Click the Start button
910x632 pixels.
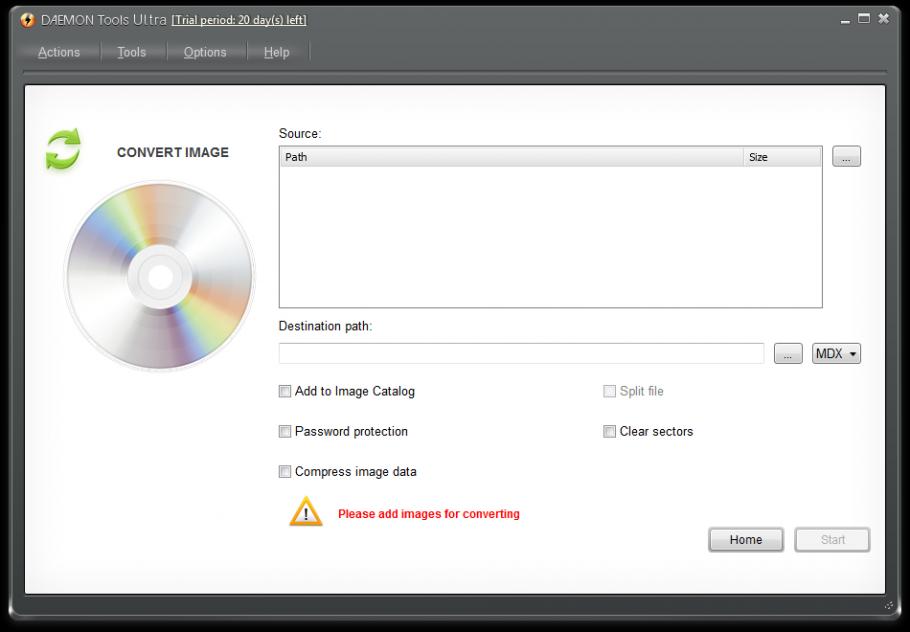click(832, 540)
